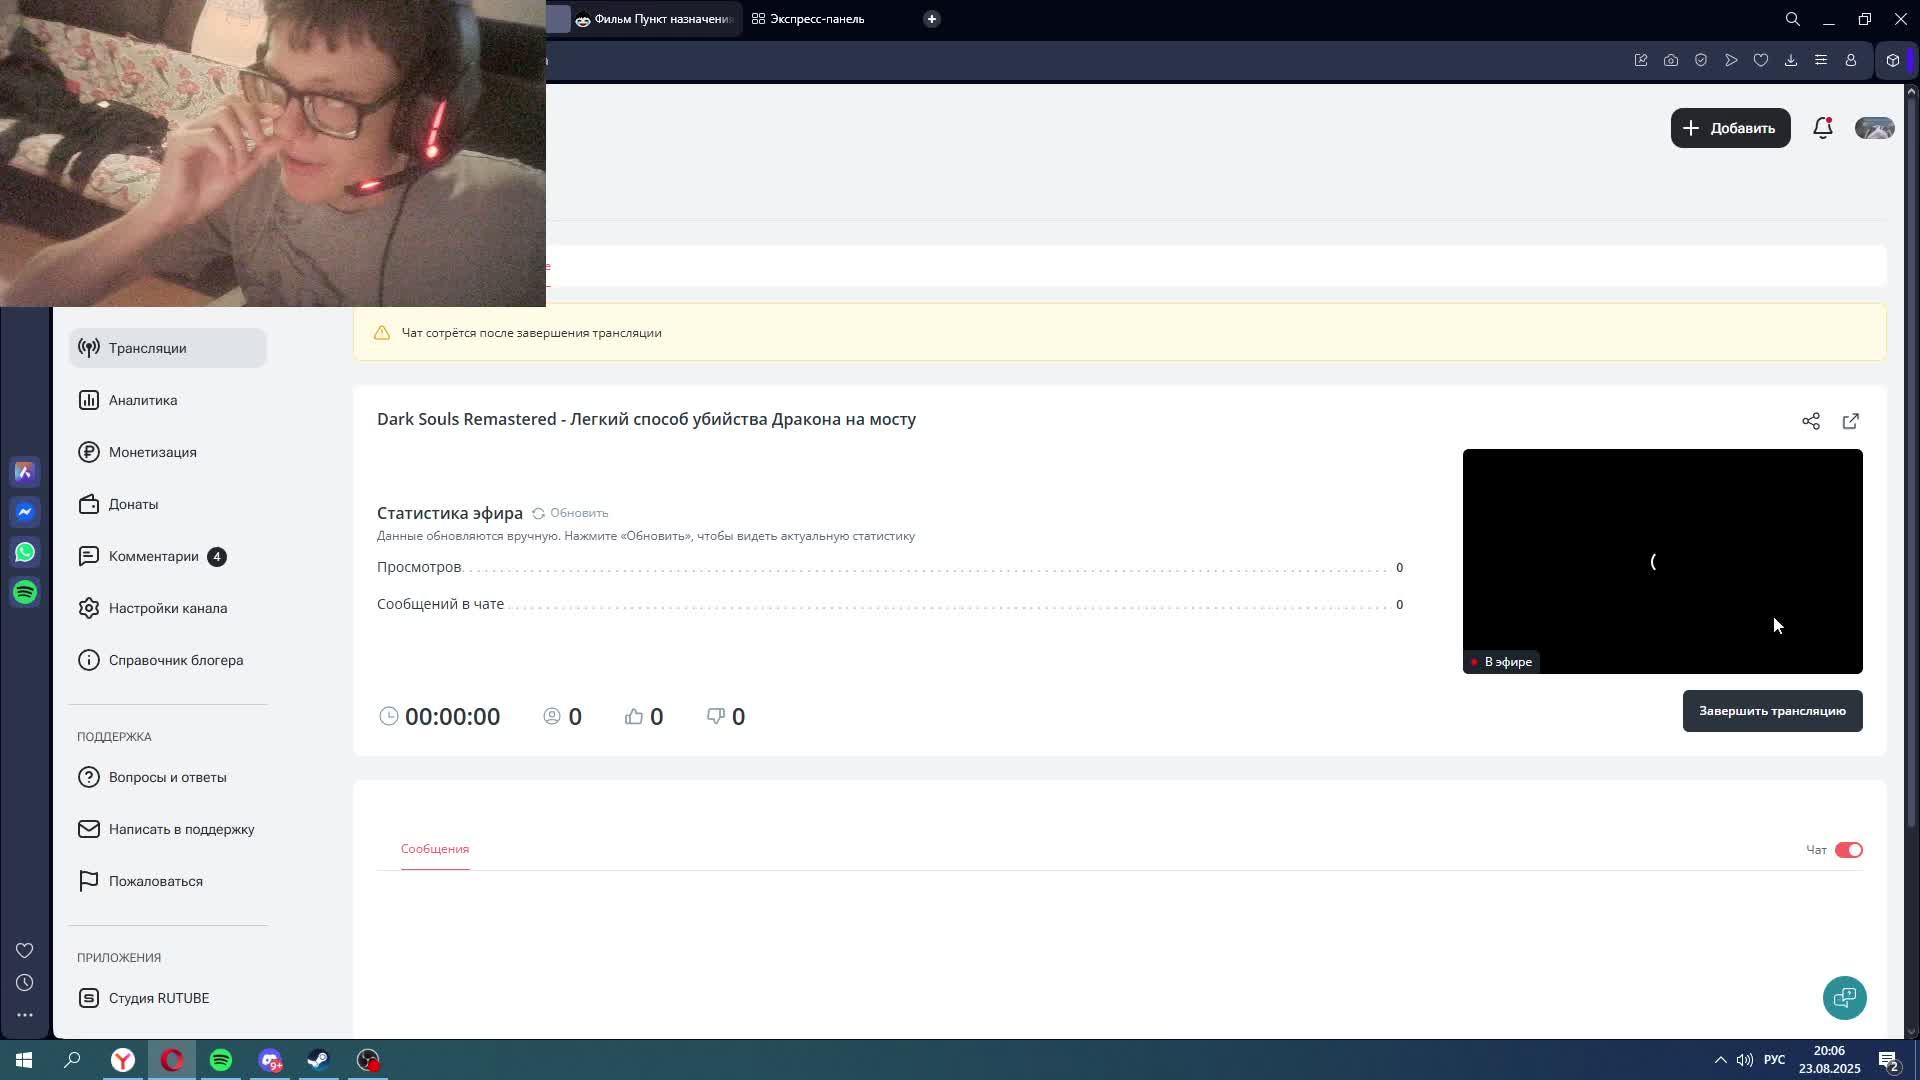Open the user avatar account menu
1920x1080 pixels.
(x=1874, y=128)
